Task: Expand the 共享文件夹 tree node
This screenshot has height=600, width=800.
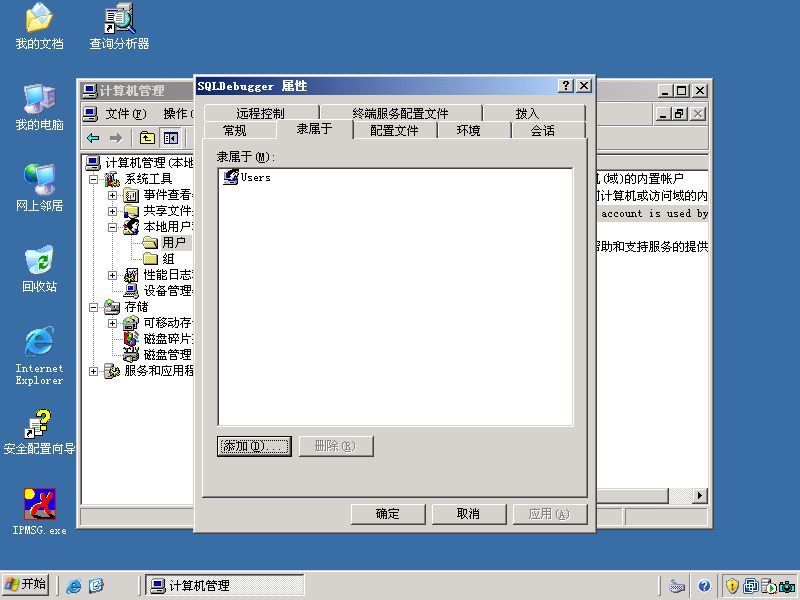Action: pyautogui.click(x=112, y=211)
